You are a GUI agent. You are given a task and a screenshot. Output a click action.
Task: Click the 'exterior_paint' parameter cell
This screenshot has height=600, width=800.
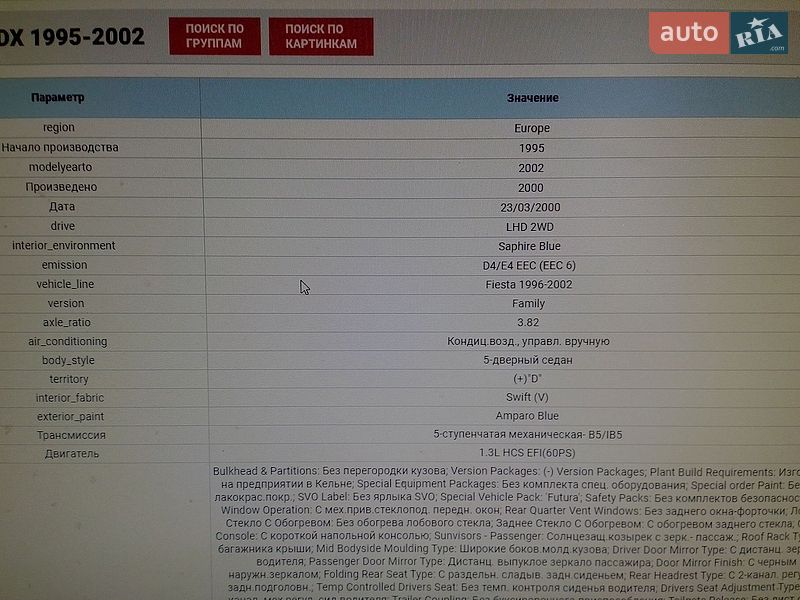(70, 417)
